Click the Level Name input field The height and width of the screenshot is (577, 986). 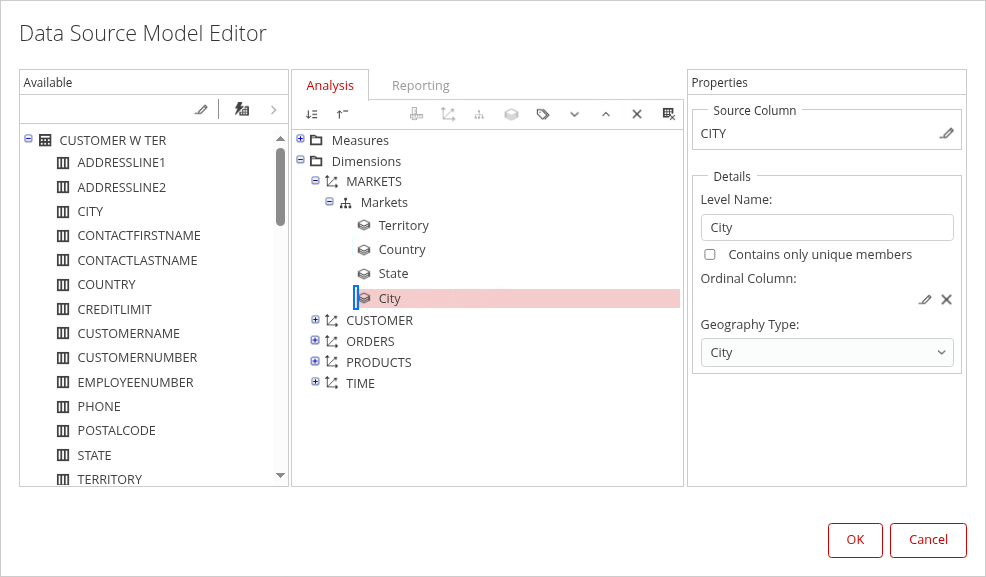(x=827, y=228)
